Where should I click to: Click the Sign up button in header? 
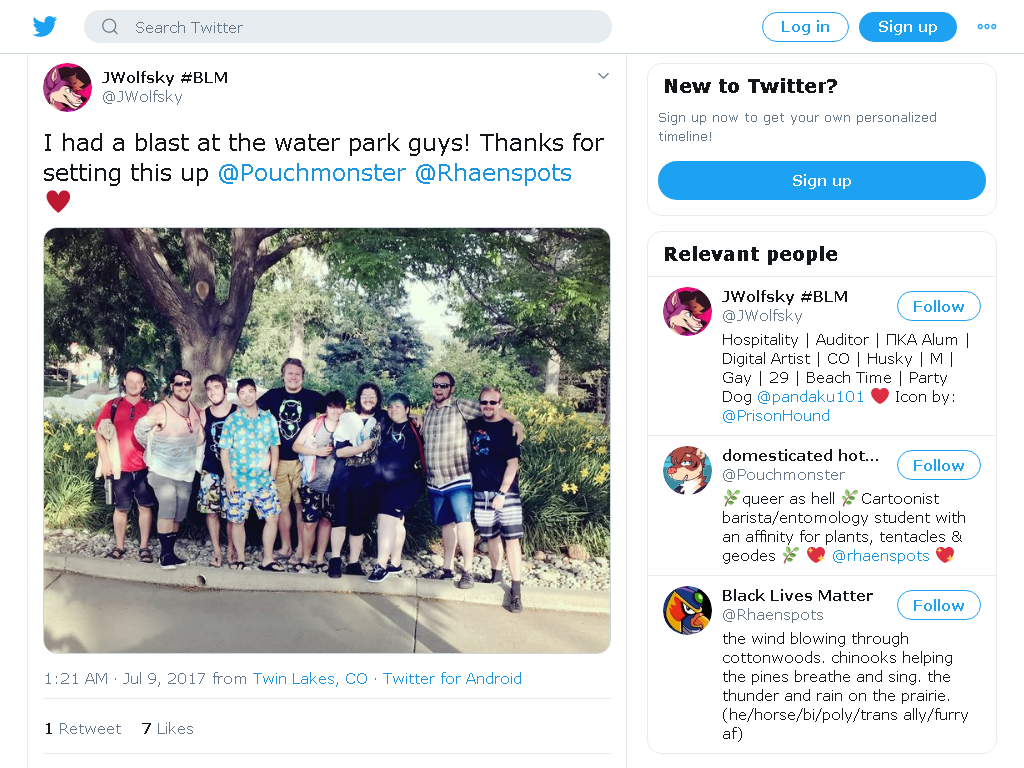[908, 27]
